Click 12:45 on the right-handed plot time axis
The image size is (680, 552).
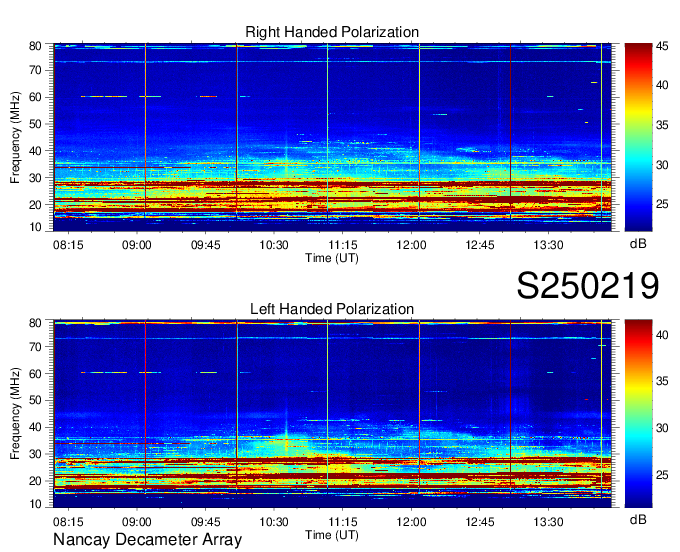pyautogui.click(x=480, y=245)
